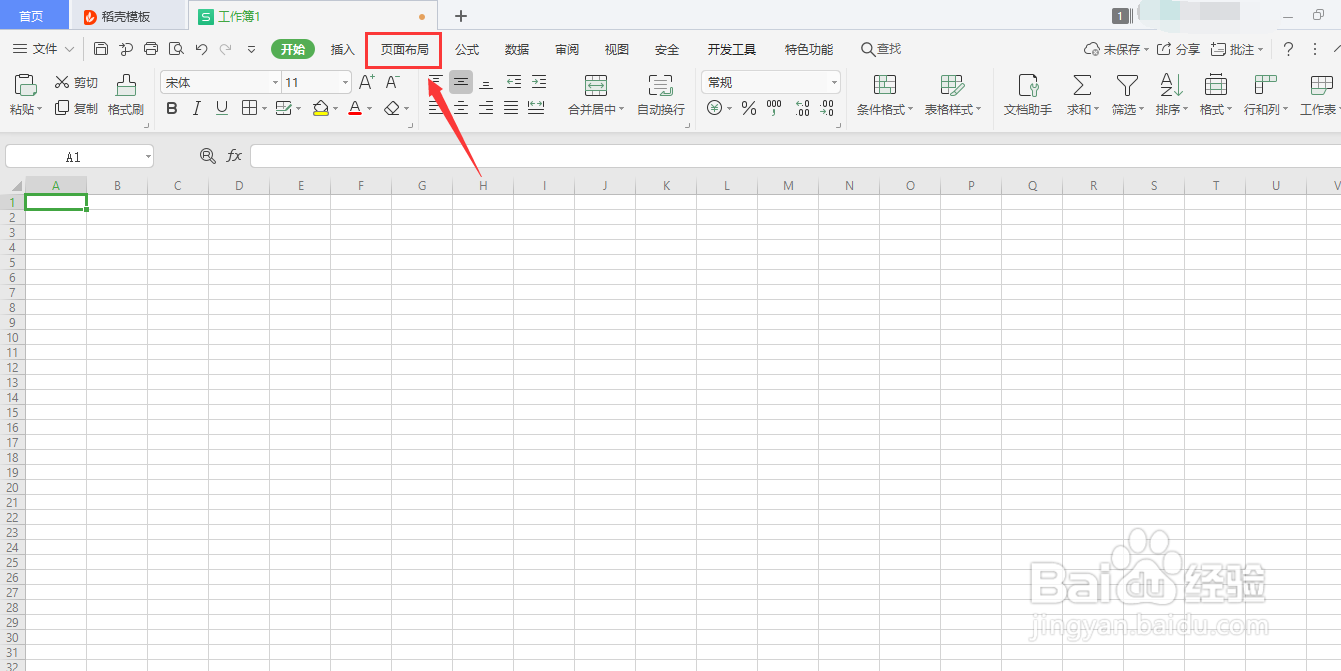Switch to the 页面布局 ribbon tab
Viewport: 1341px width, 671px height.
[x=403, y=48]
